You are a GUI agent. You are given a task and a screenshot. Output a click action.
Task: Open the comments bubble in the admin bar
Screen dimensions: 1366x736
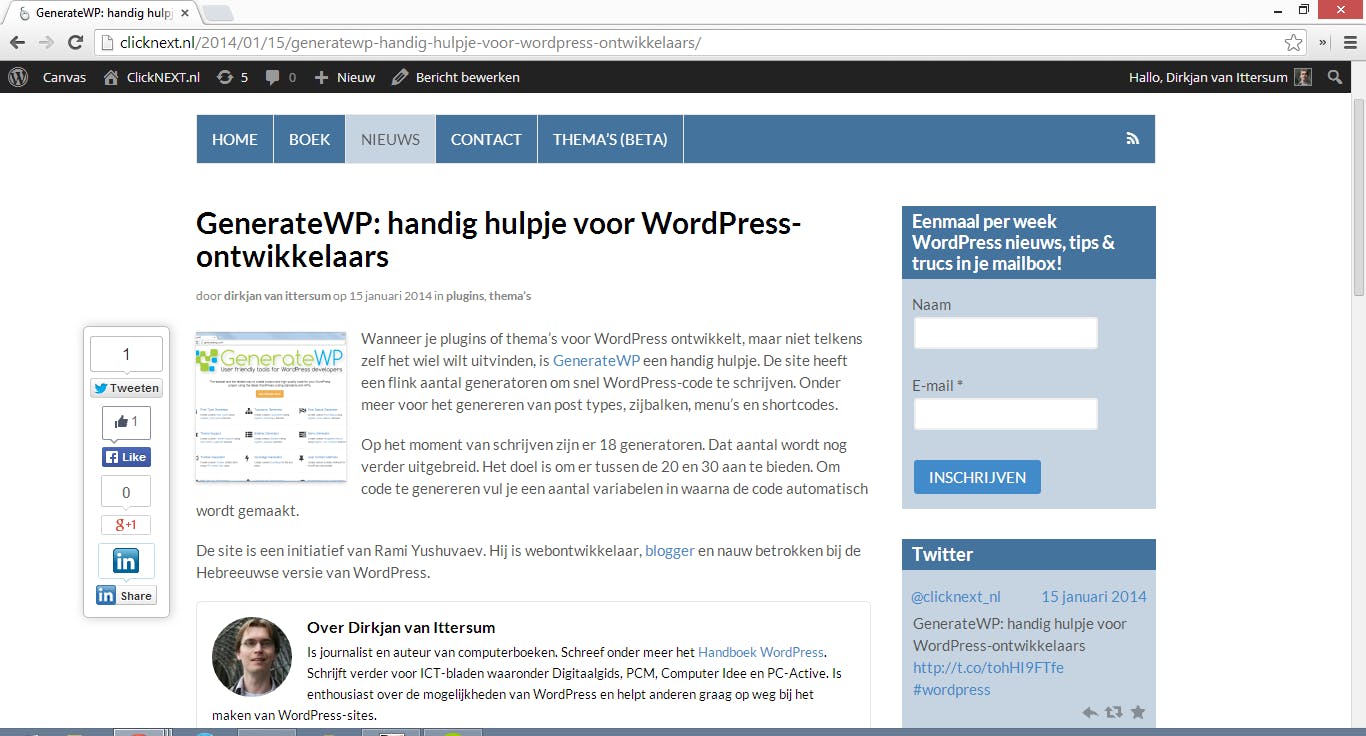click(x=281, y=77)
